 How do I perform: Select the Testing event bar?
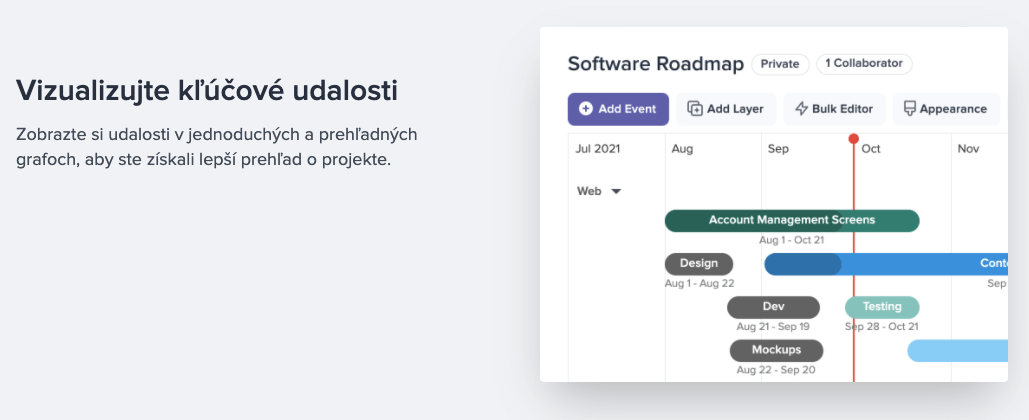tap(882, 307)
